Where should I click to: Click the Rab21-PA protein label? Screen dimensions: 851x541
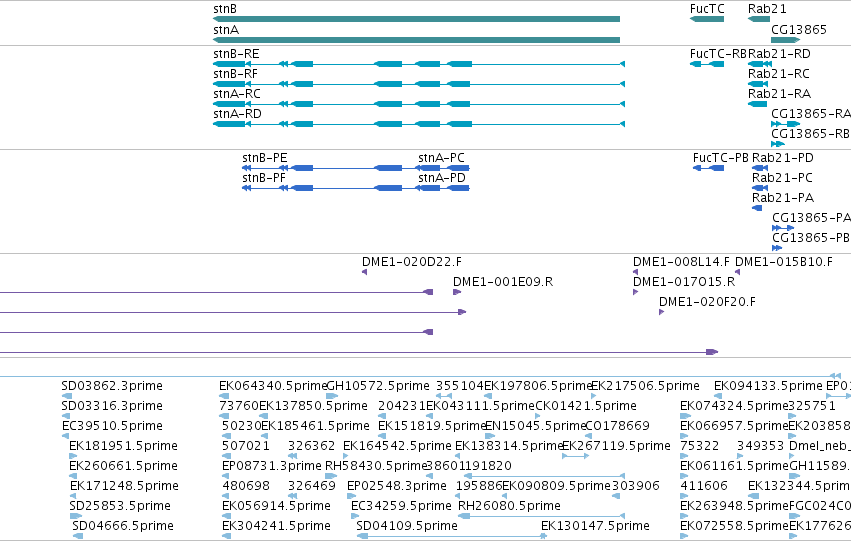pos(783,198)
